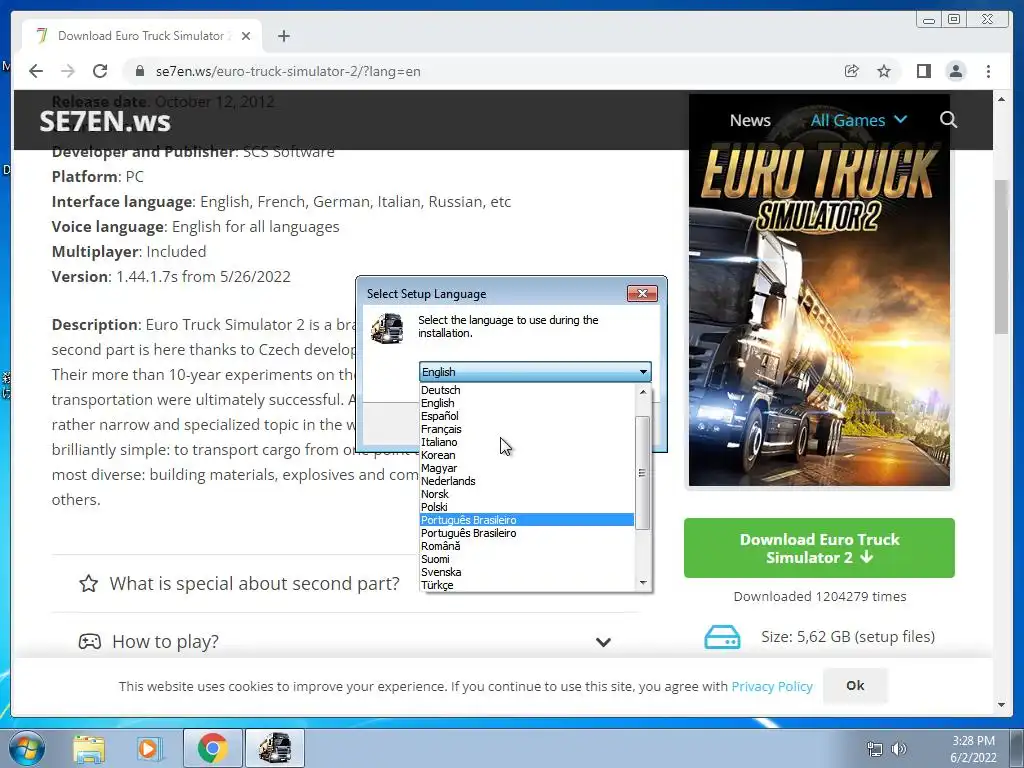Choose Nederlands from the language list
The height and width of the screenshot is (768, 1024).
(x=526, y=481)
